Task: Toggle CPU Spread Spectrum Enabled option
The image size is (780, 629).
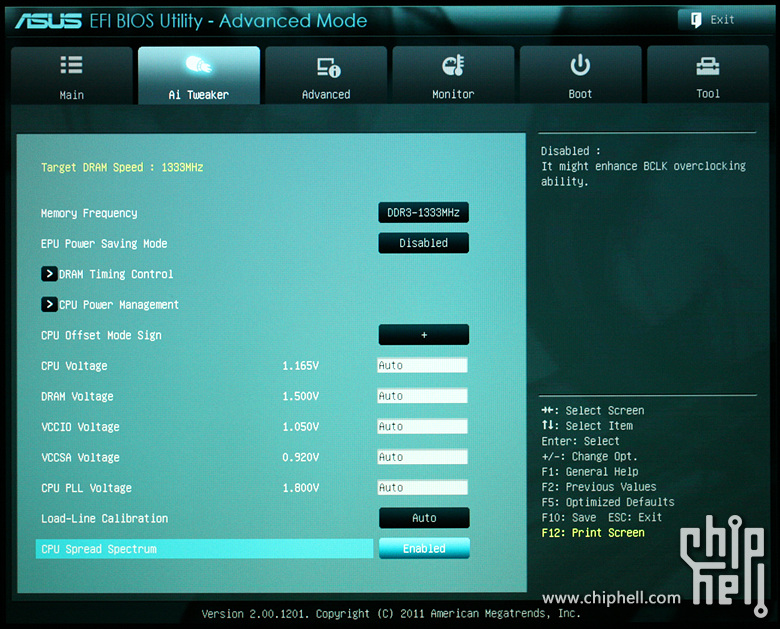Action: point(424,548)
